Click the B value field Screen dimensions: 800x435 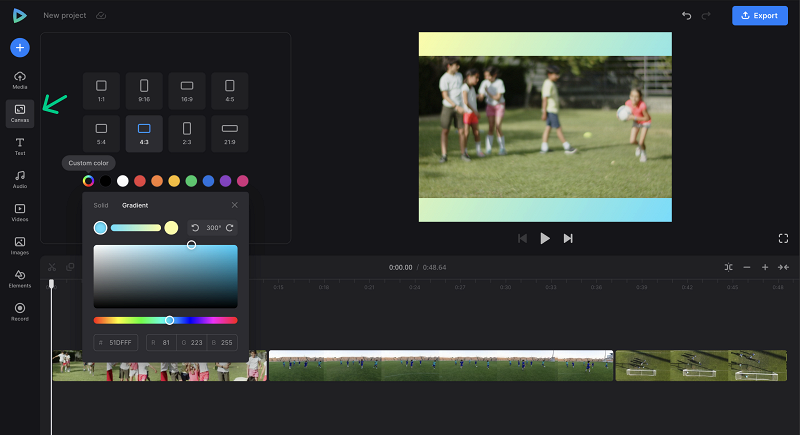click(222, 343)
